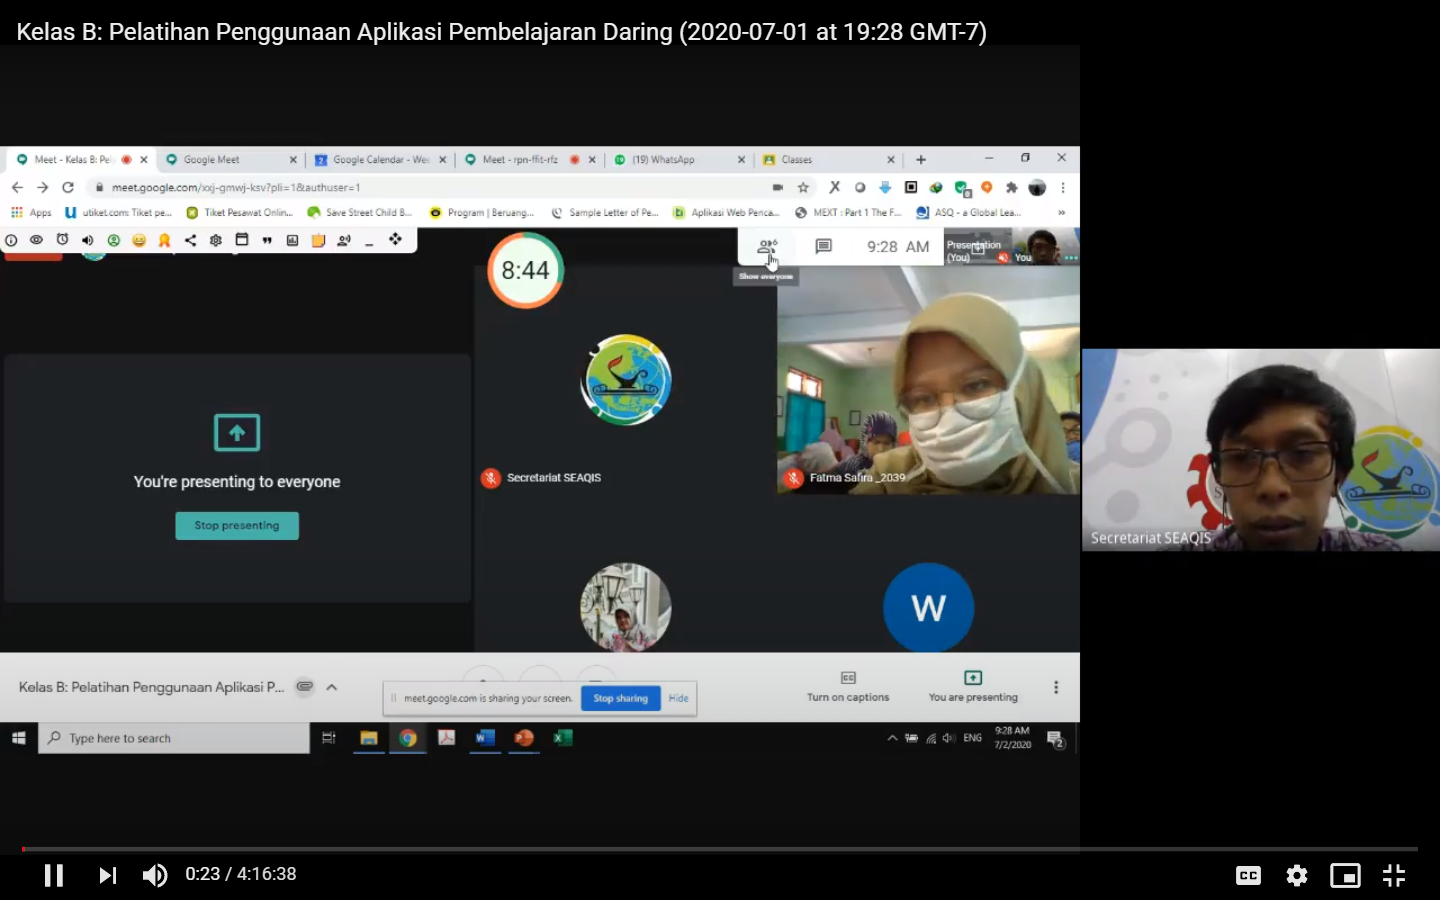The image size is (1440, 900).
Task: Open the YouTube player settings gear
Action: click(1297, 875)
